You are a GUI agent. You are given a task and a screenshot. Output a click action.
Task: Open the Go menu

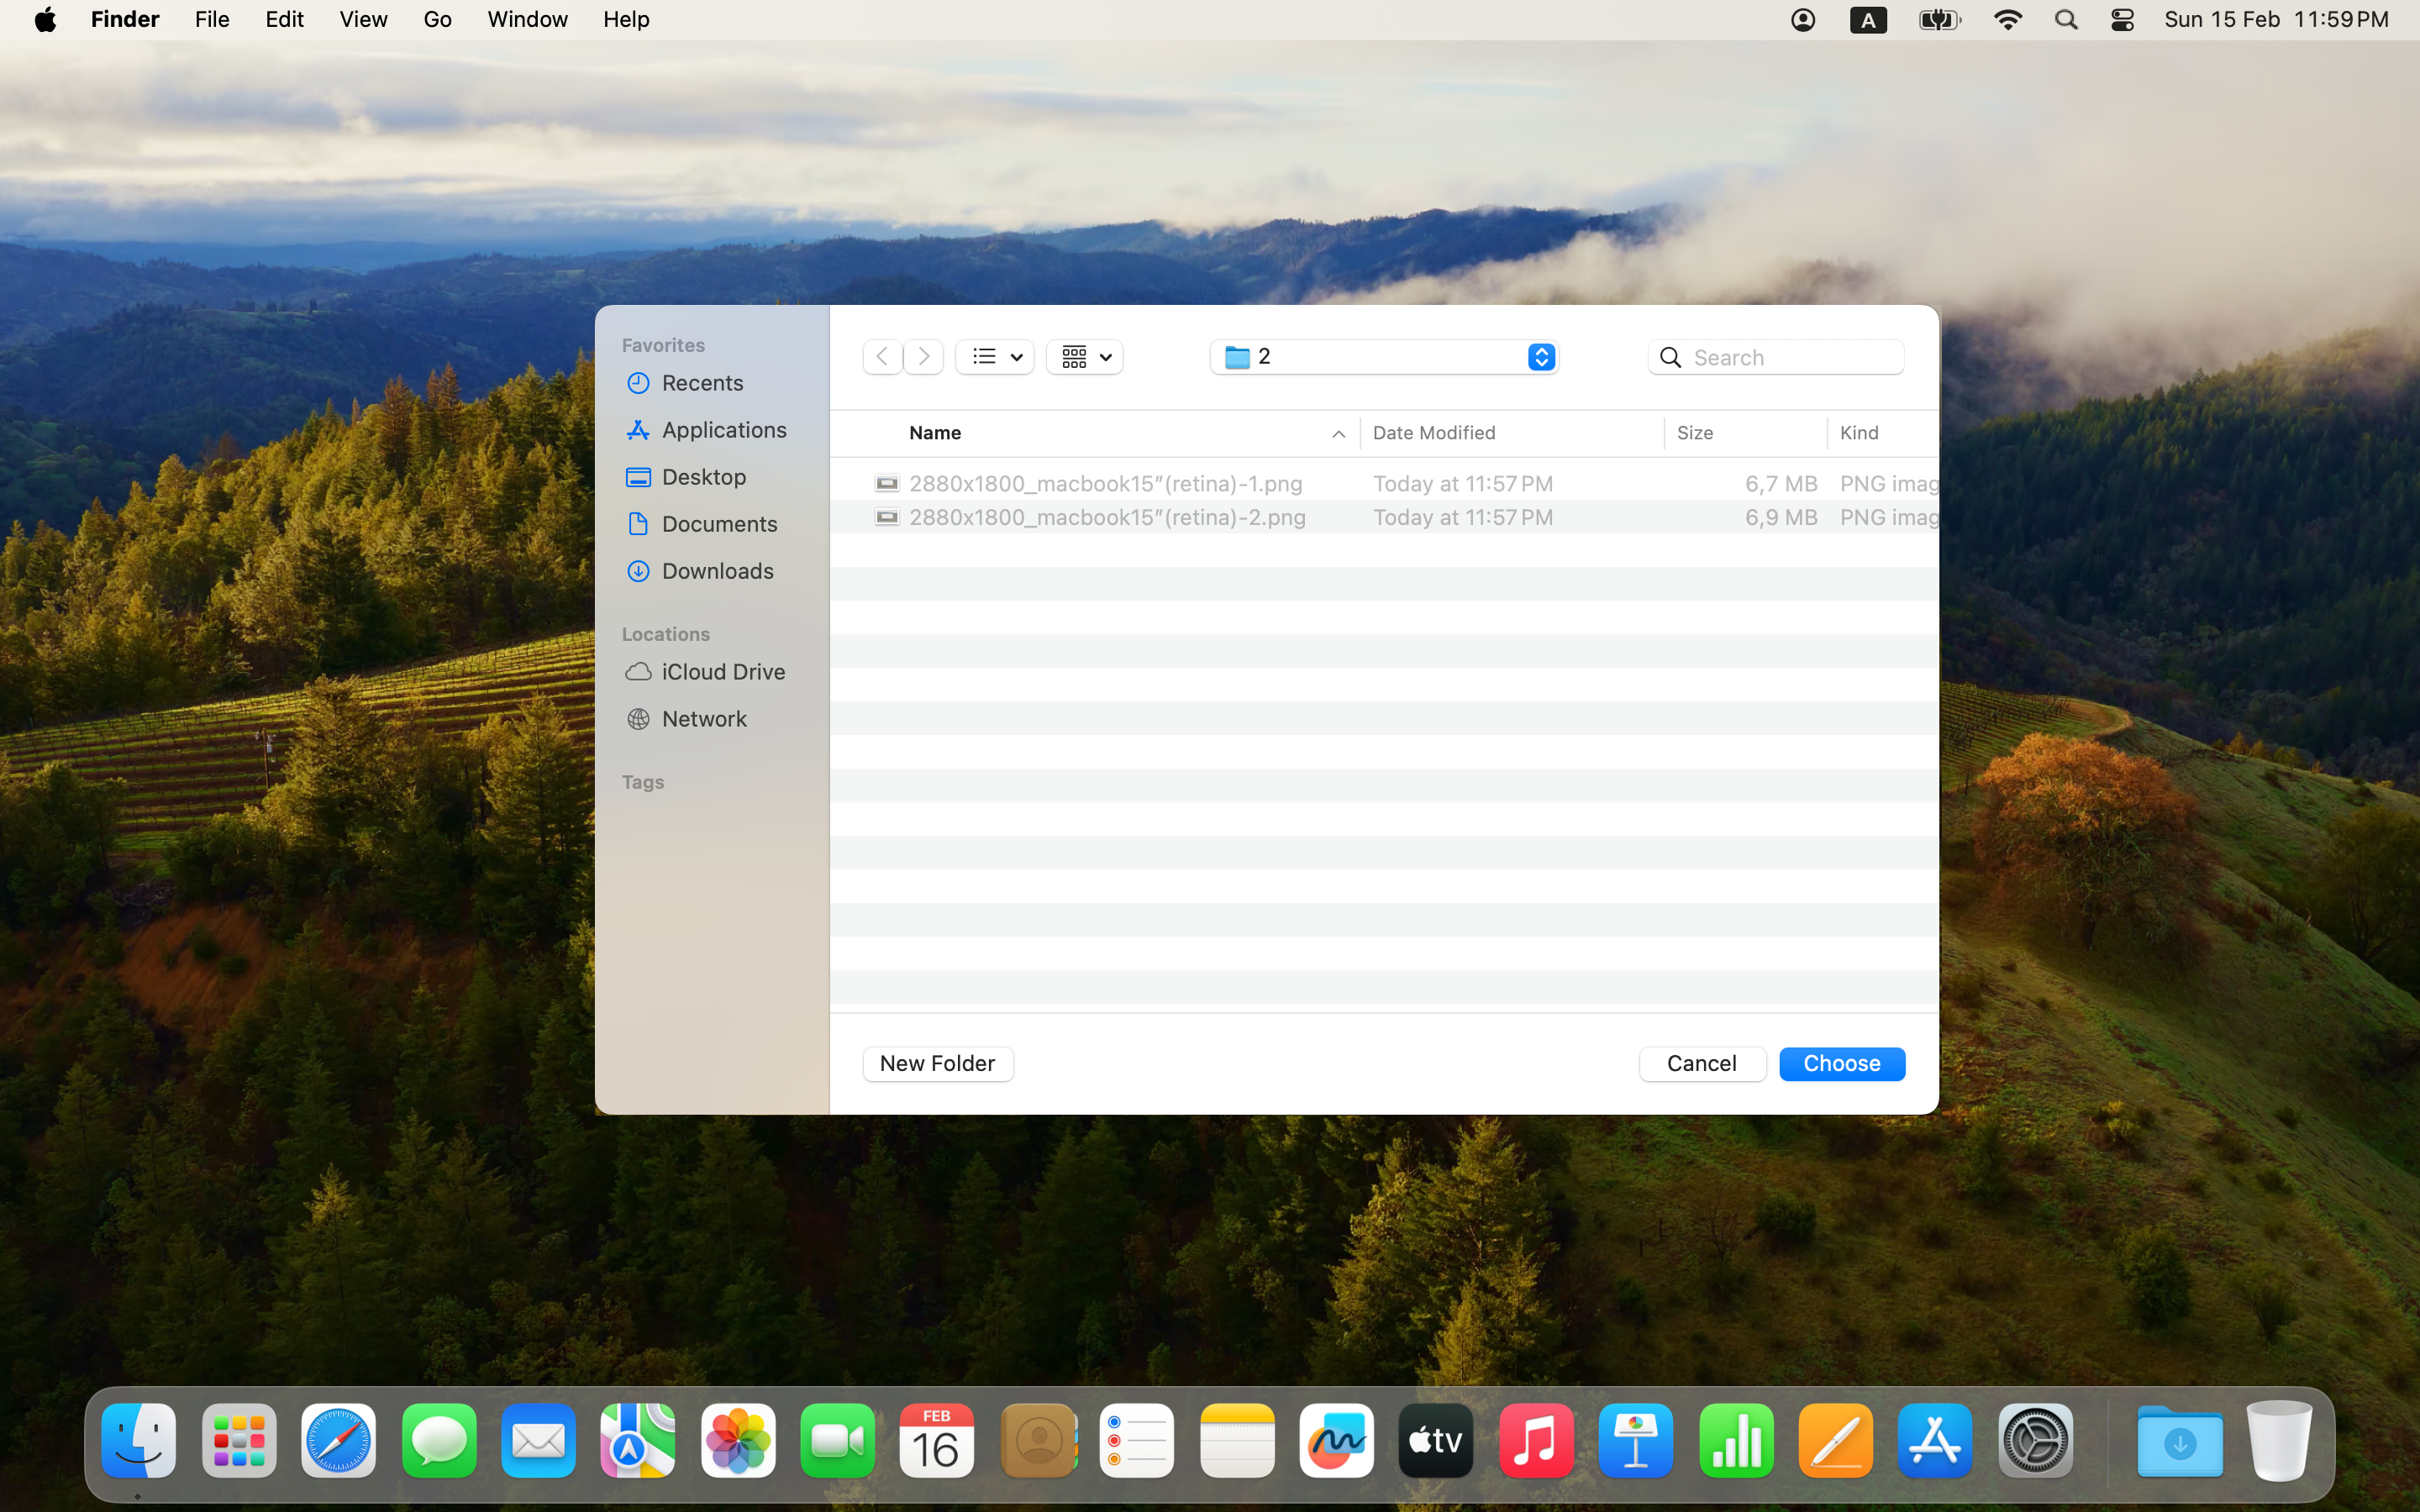coord(437,20)
